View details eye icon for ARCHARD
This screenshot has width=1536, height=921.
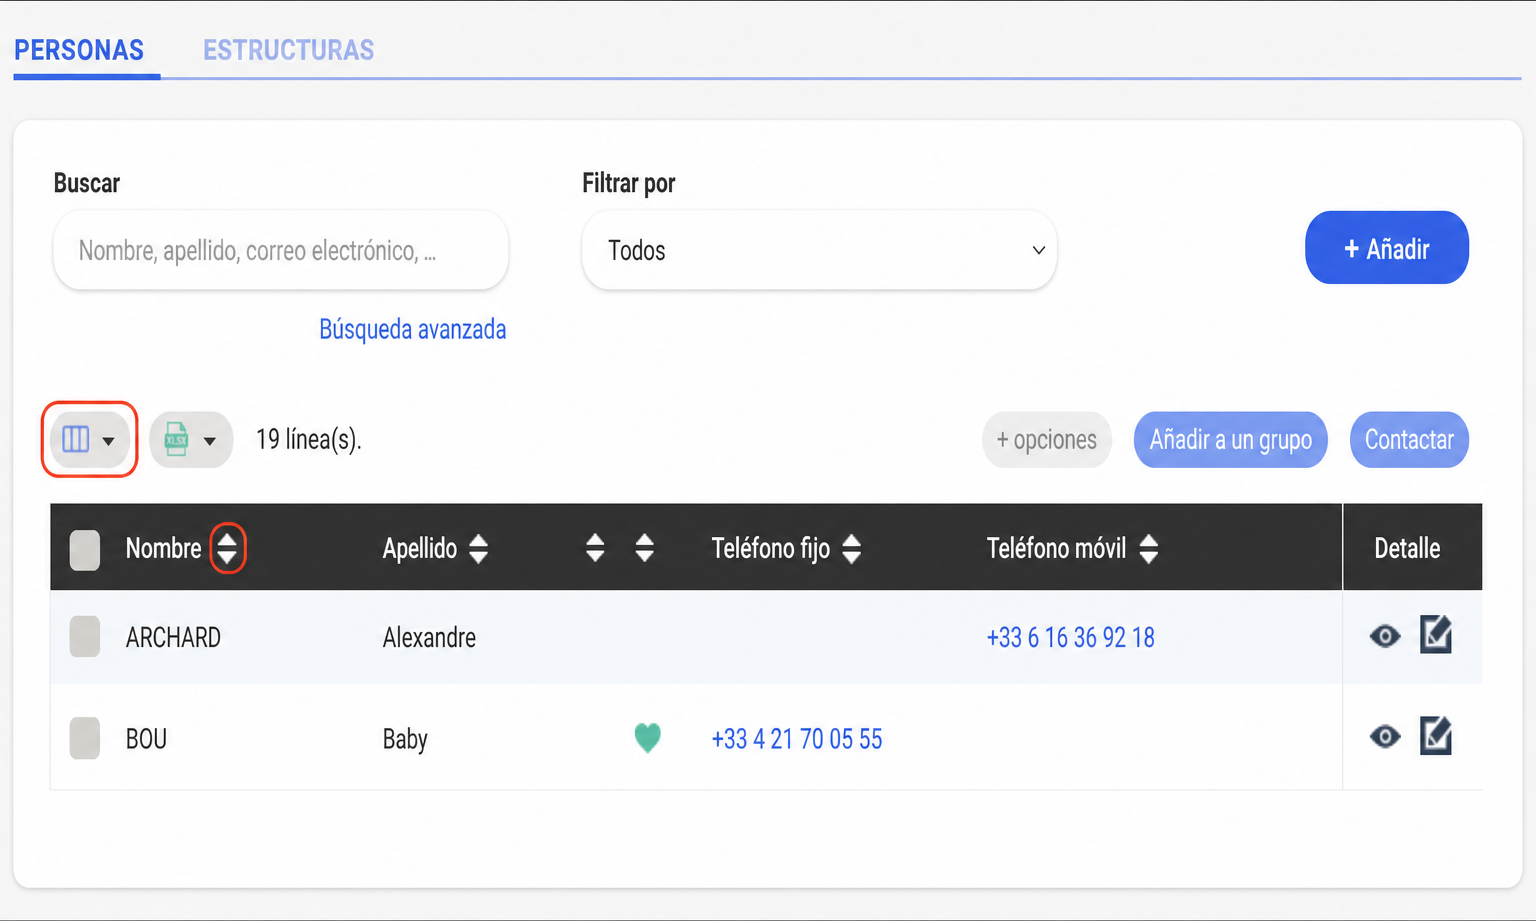[x=1385, y=636]
